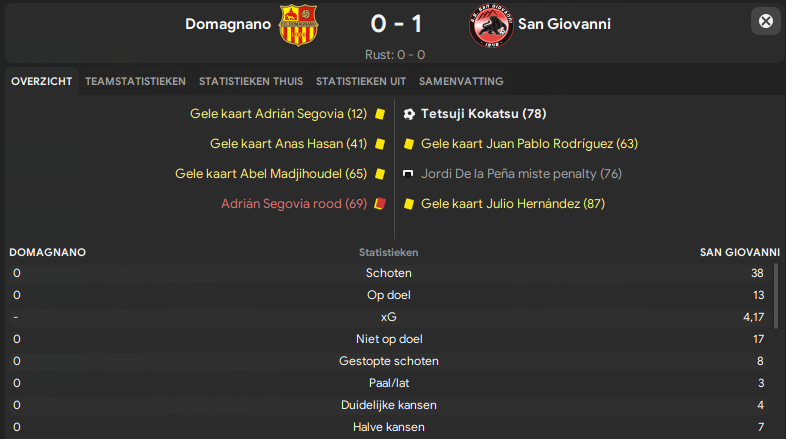Click San Giovanni team name in header
786x439 pixels.
coord(564,24)
